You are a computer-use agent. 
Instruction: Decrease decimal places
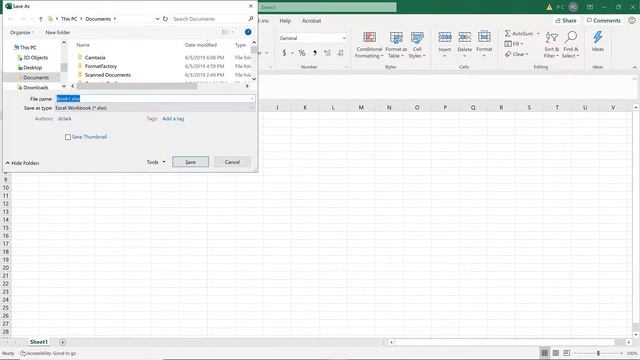[340, 53]
